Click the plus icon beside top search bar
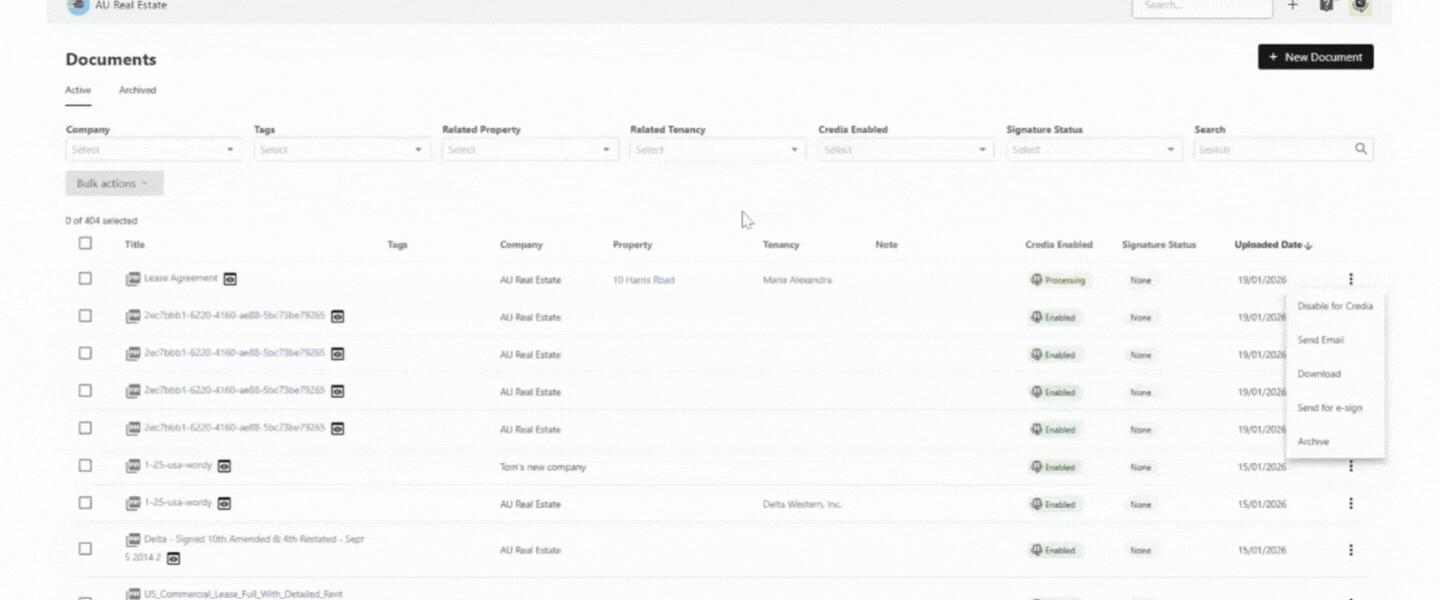 [x=1292, y=6]
